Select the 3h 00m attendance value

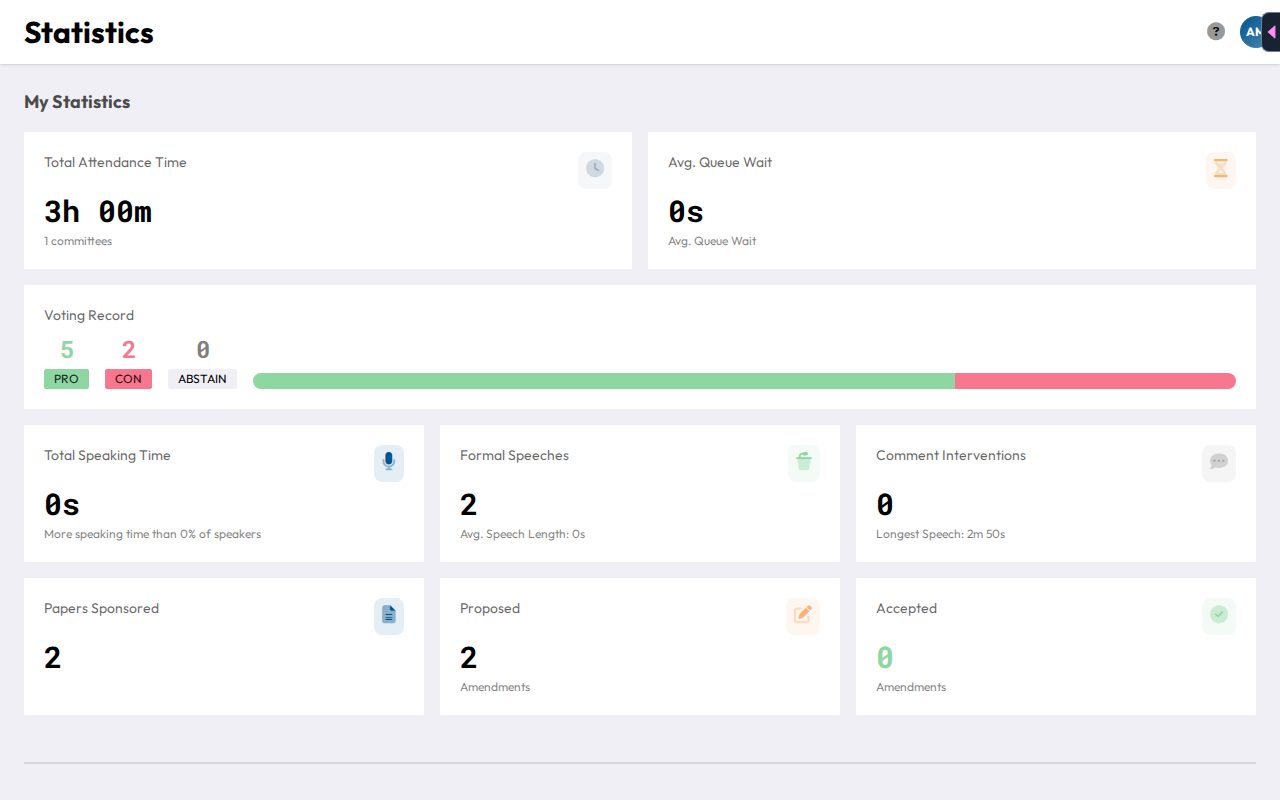(98, 212)
